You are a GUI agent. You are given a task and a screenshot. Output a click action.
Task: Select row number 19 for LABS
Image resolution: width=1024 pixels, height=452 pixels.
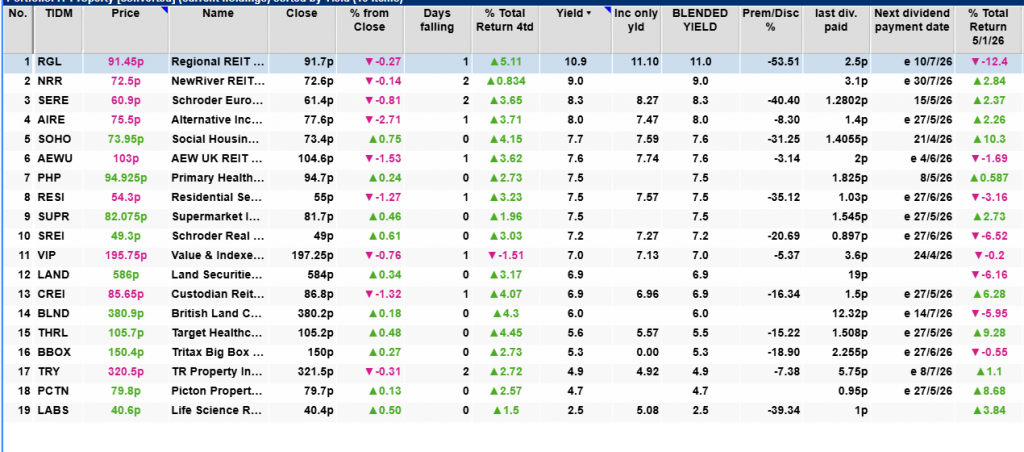pos(17,410)
